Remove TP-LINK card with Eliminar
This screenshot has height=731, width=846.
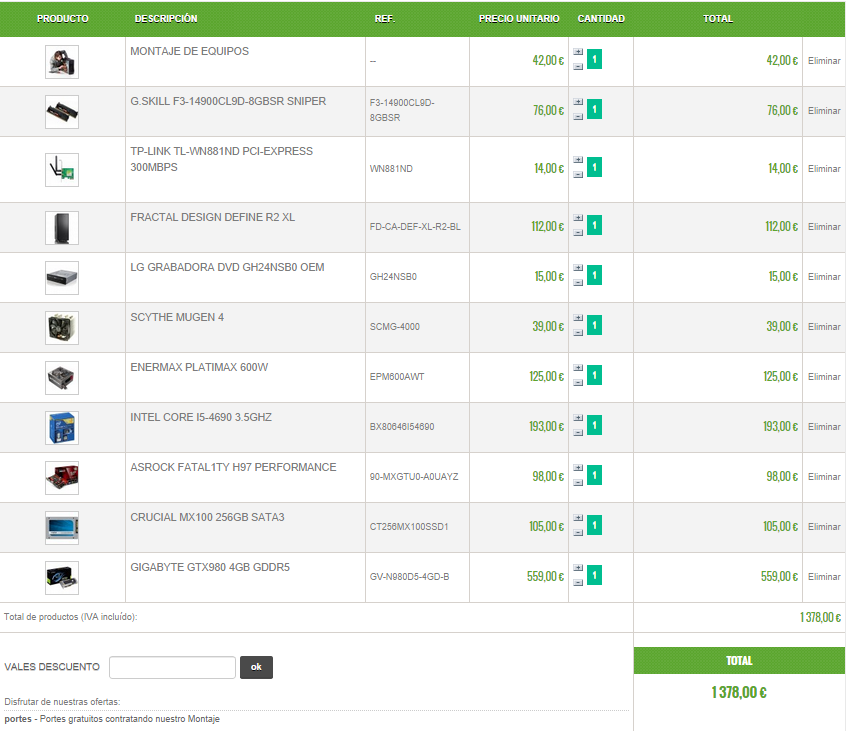pyautogui.click(x=824, y=169)
